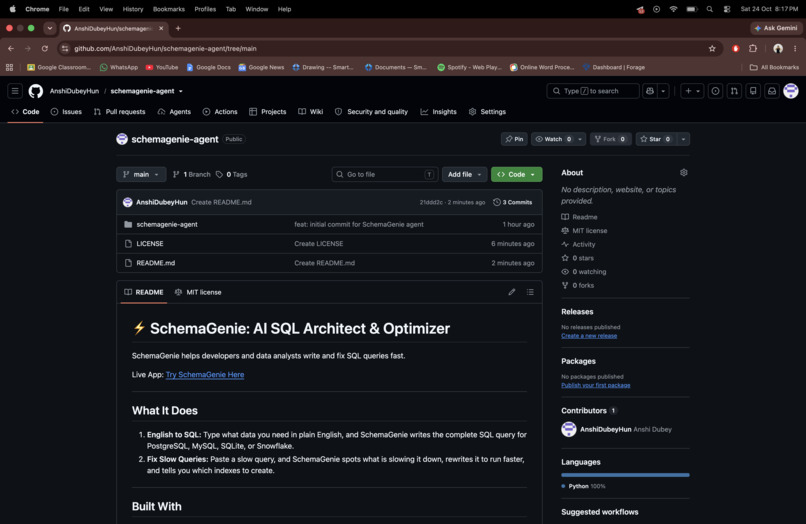Open the pull requests header icon
806x524 pixels.
pos(734,91)
